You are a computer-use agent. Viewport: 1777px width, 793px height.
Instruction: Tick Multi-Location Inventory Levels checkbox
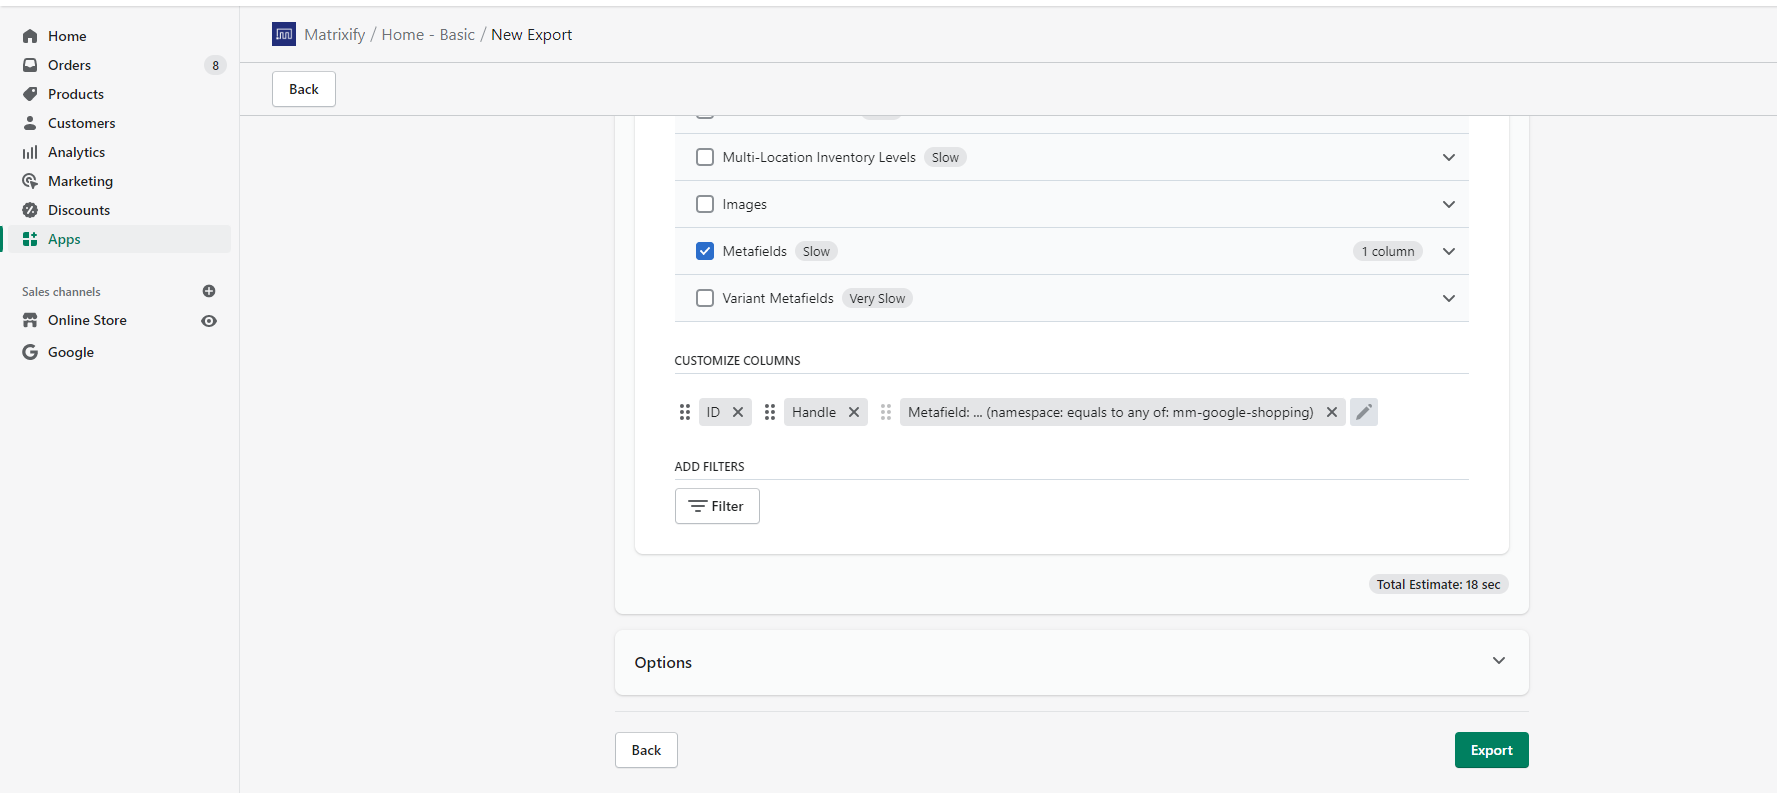pyautogui.click(x=705, y=157)
